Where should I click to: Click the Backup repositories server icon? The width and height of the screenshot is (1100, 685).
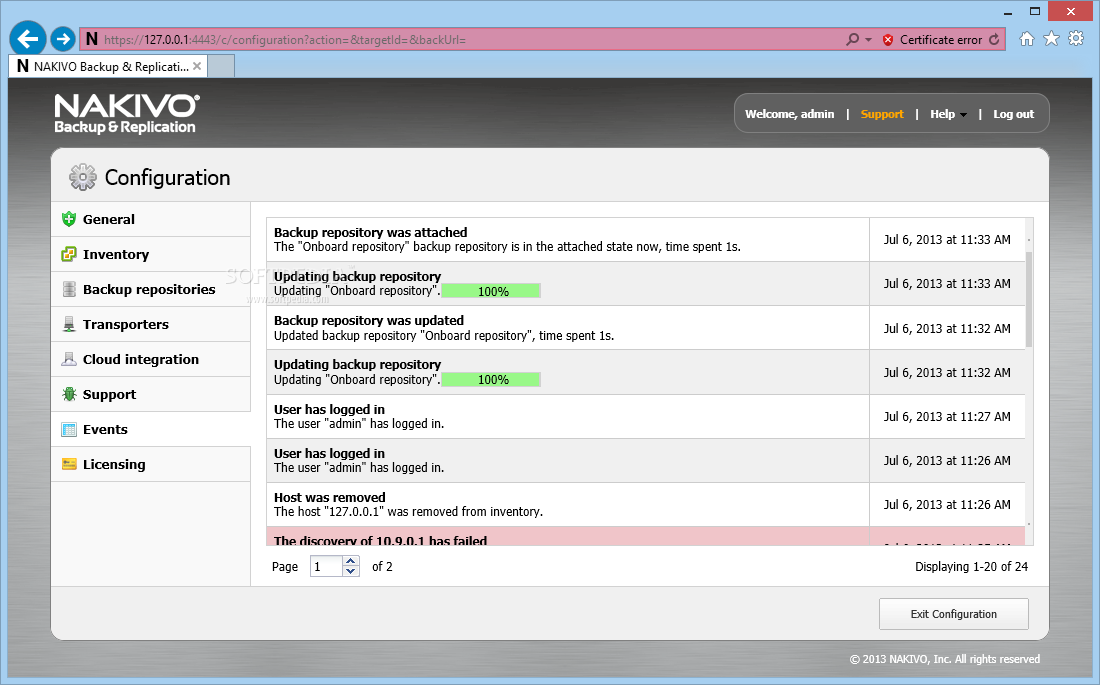(x=69, y=289)
